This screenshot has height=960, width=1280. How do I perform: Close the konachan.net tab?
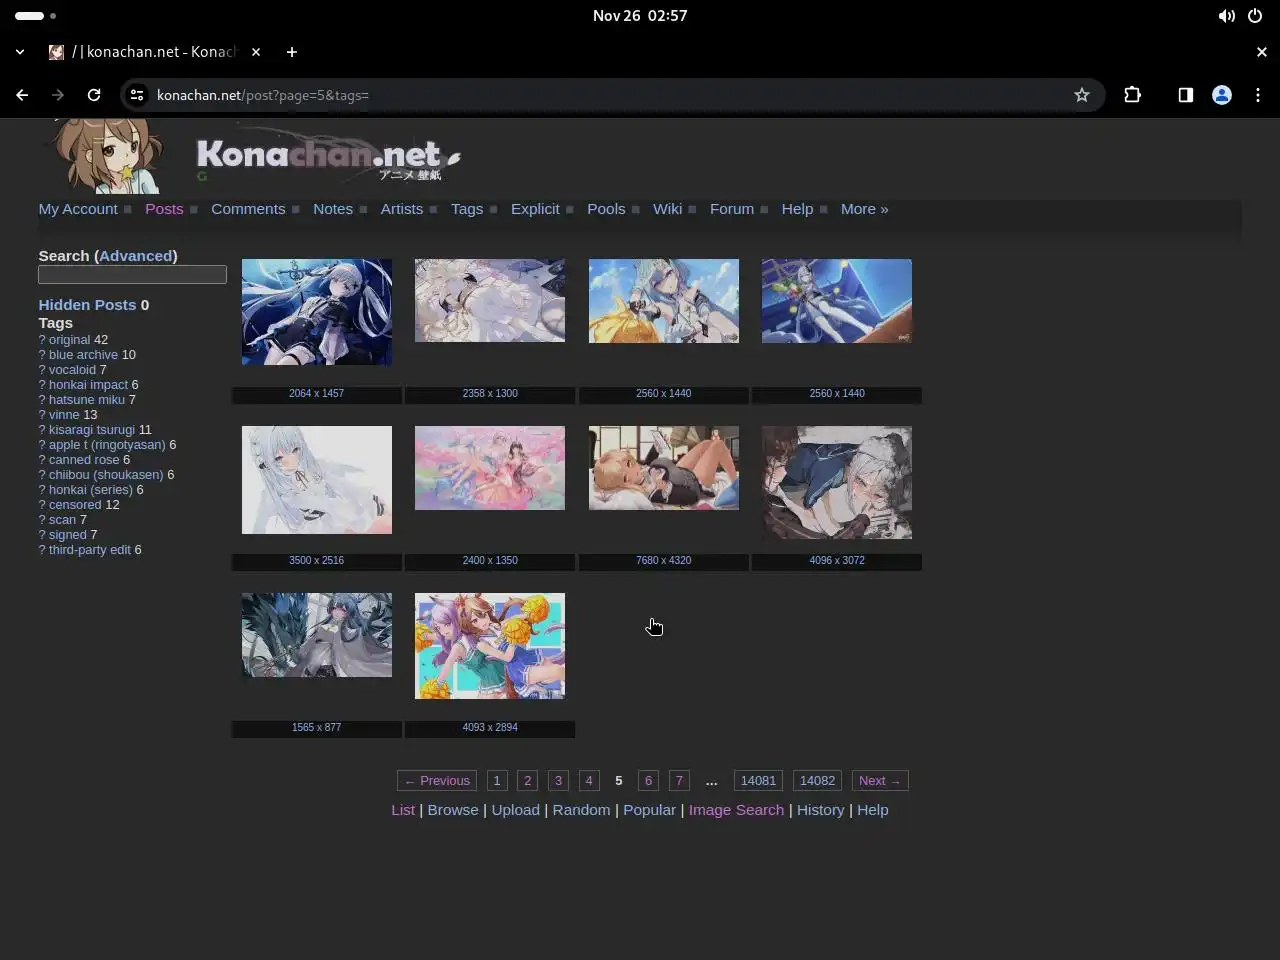256,52
